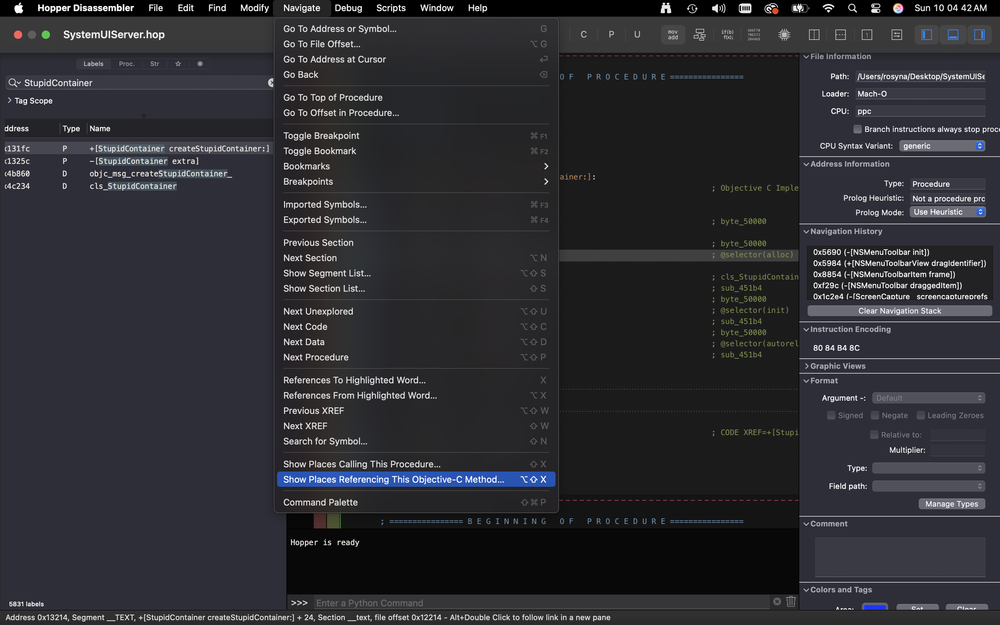1000x625 pixels.
Task: Switch to the Str tab
Action: click(154, 64)
